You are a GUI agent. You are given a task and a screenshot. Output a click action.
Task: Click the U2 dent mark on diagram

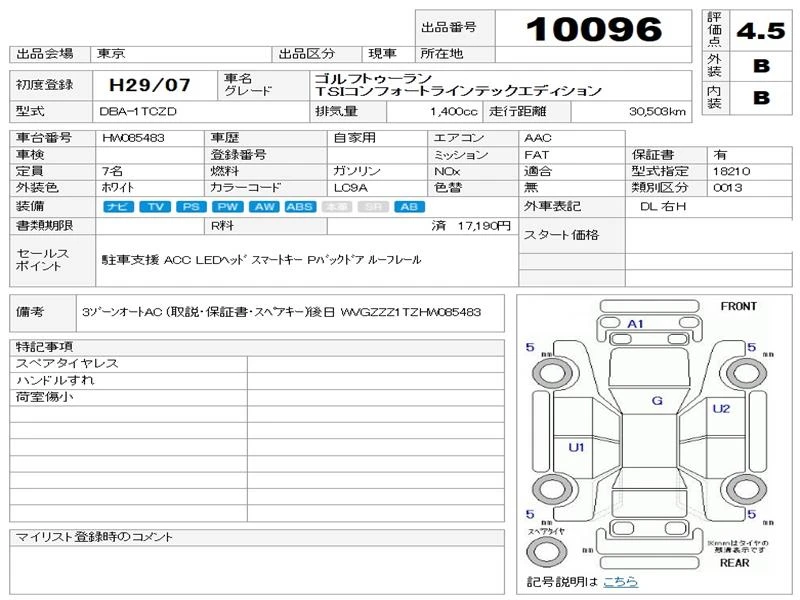pyautogui.click(x=721, y=409)
